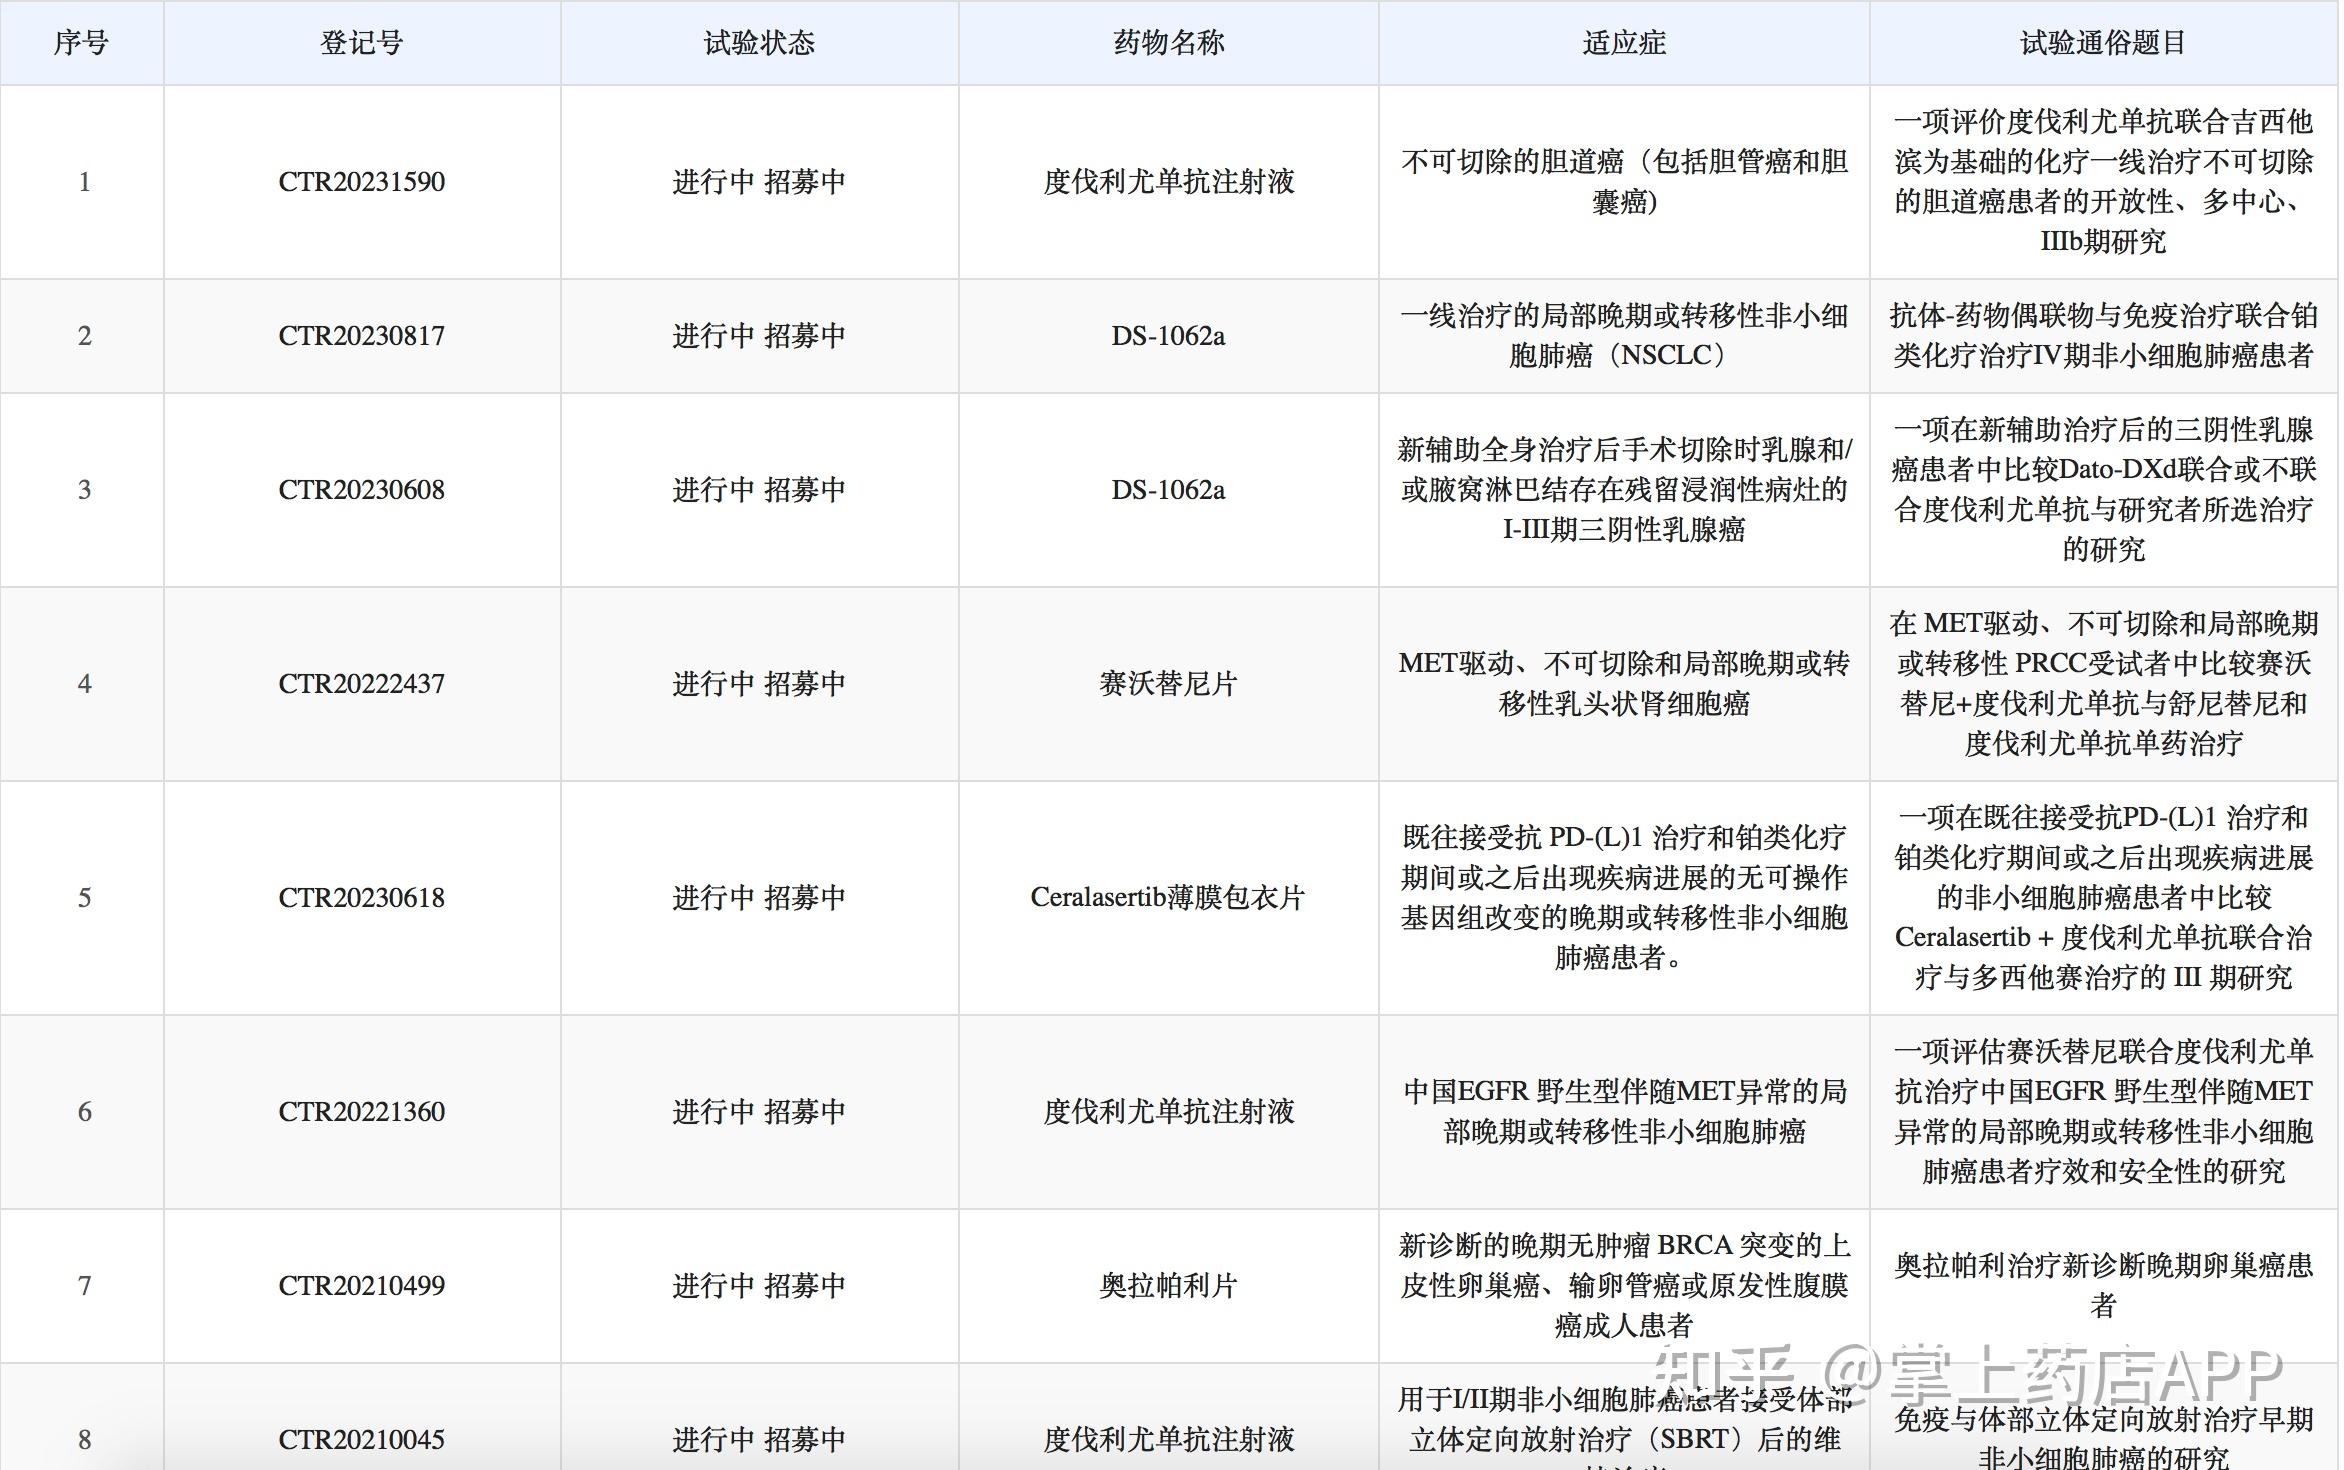
Task: Click sequence number 4
Action: click(x=84, y=684)
